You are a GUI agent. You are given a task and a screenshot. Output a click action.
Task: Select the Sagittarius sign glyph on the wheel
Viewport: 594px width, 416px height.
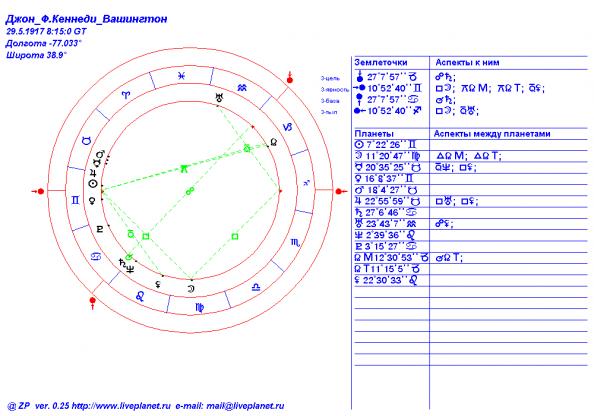point(306,184)
